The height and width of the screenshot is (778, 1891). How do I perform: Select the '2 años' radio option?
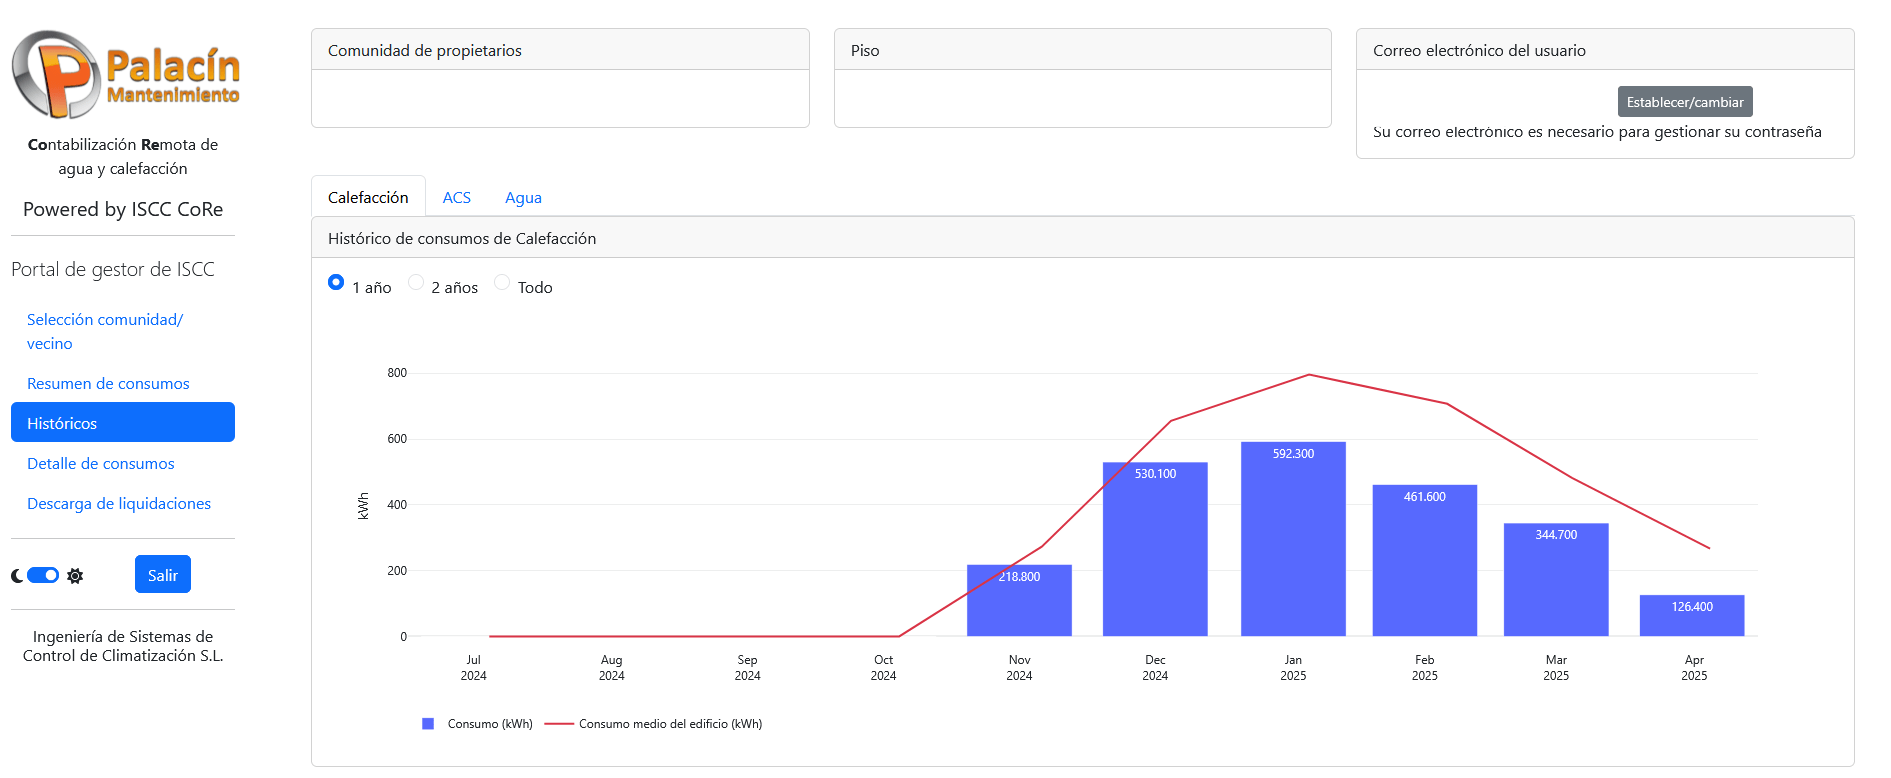(x=416, y=283)
